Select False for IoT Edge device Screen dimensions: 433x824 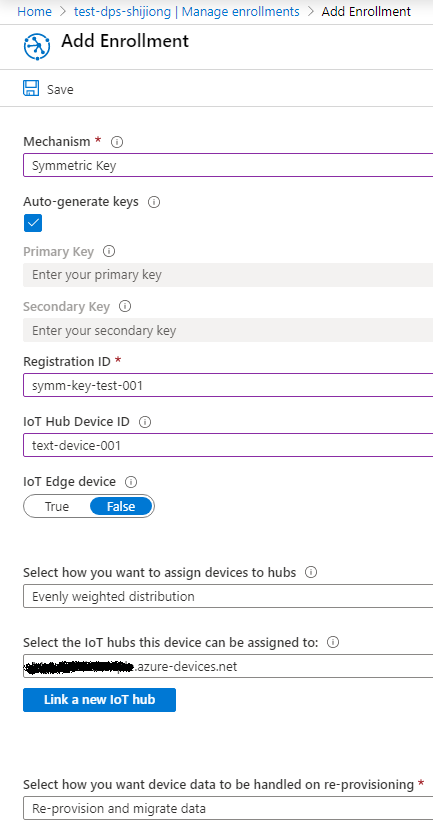(121, 507)
